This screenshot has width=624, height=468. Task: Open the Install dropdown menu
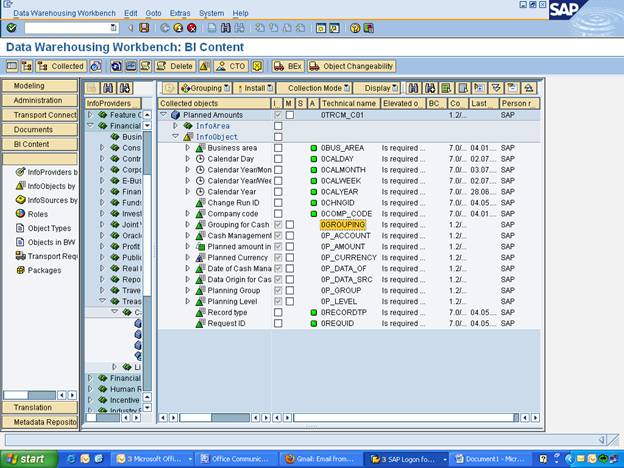pyautogui.click(x=254, y=88)
